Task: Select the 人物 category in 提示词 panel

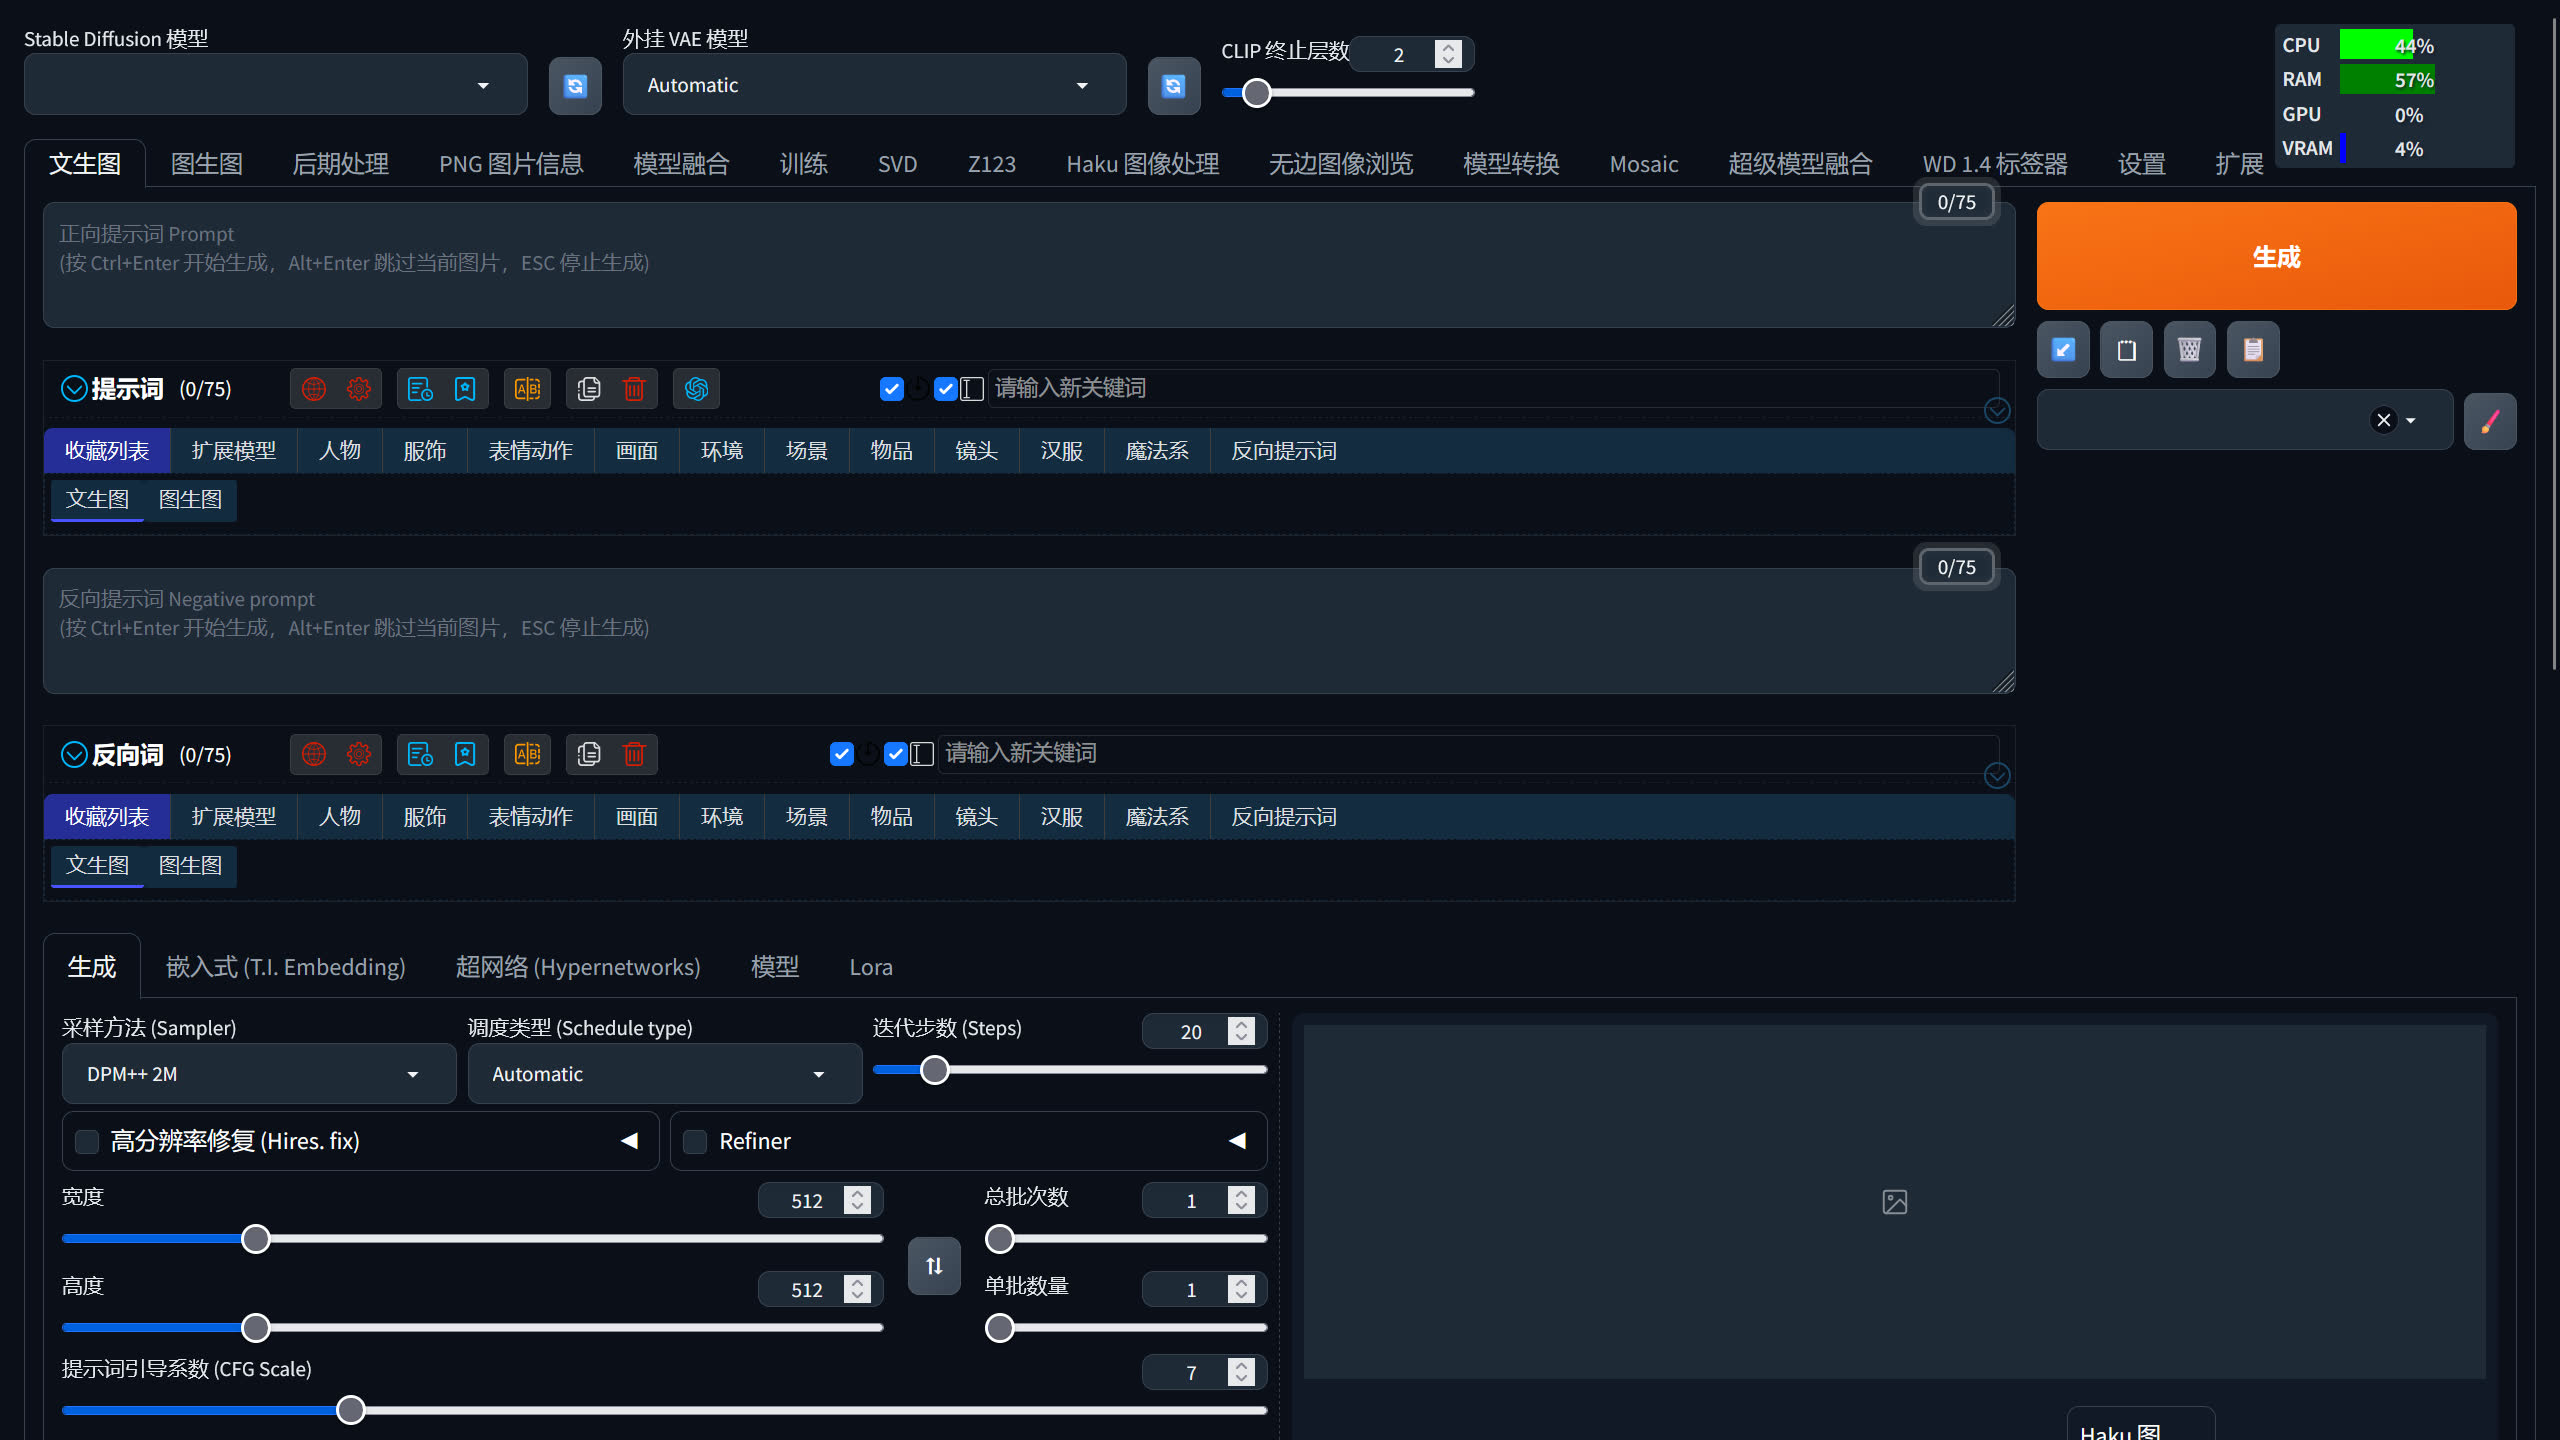Action: [339, 451]
